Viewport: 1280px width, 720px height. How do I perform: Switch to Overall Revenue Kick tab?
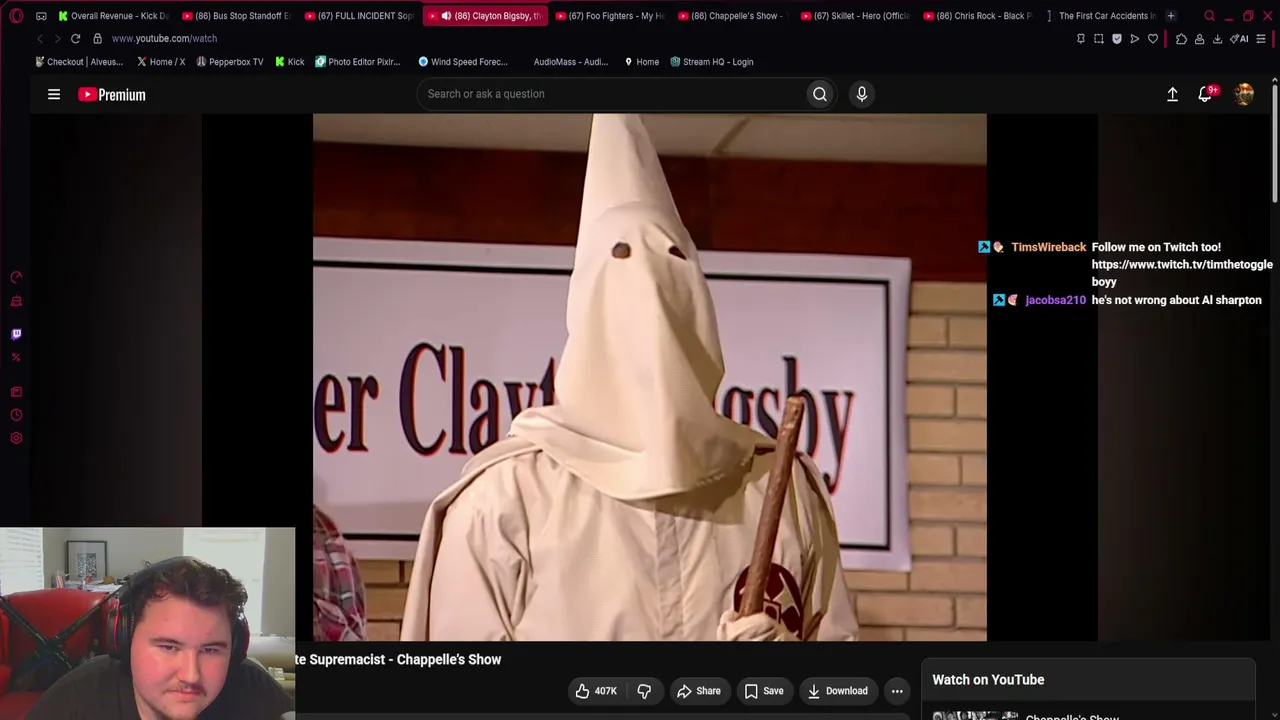114,16
